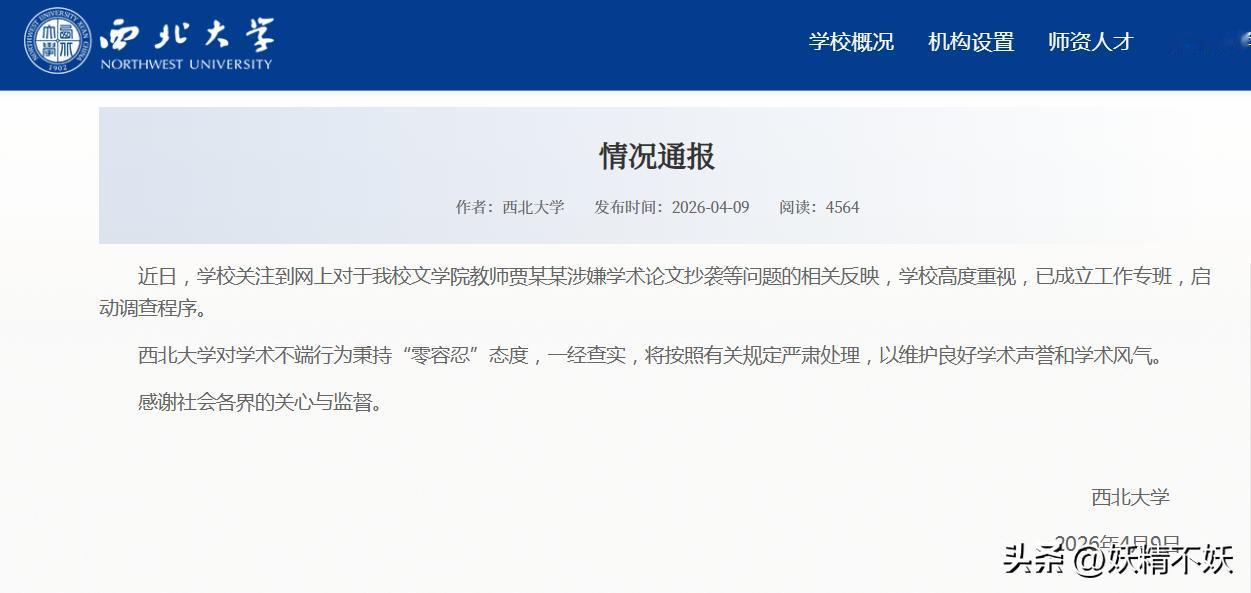
Task: Open the 师资人才 menu
Action: pos(1090,42)
